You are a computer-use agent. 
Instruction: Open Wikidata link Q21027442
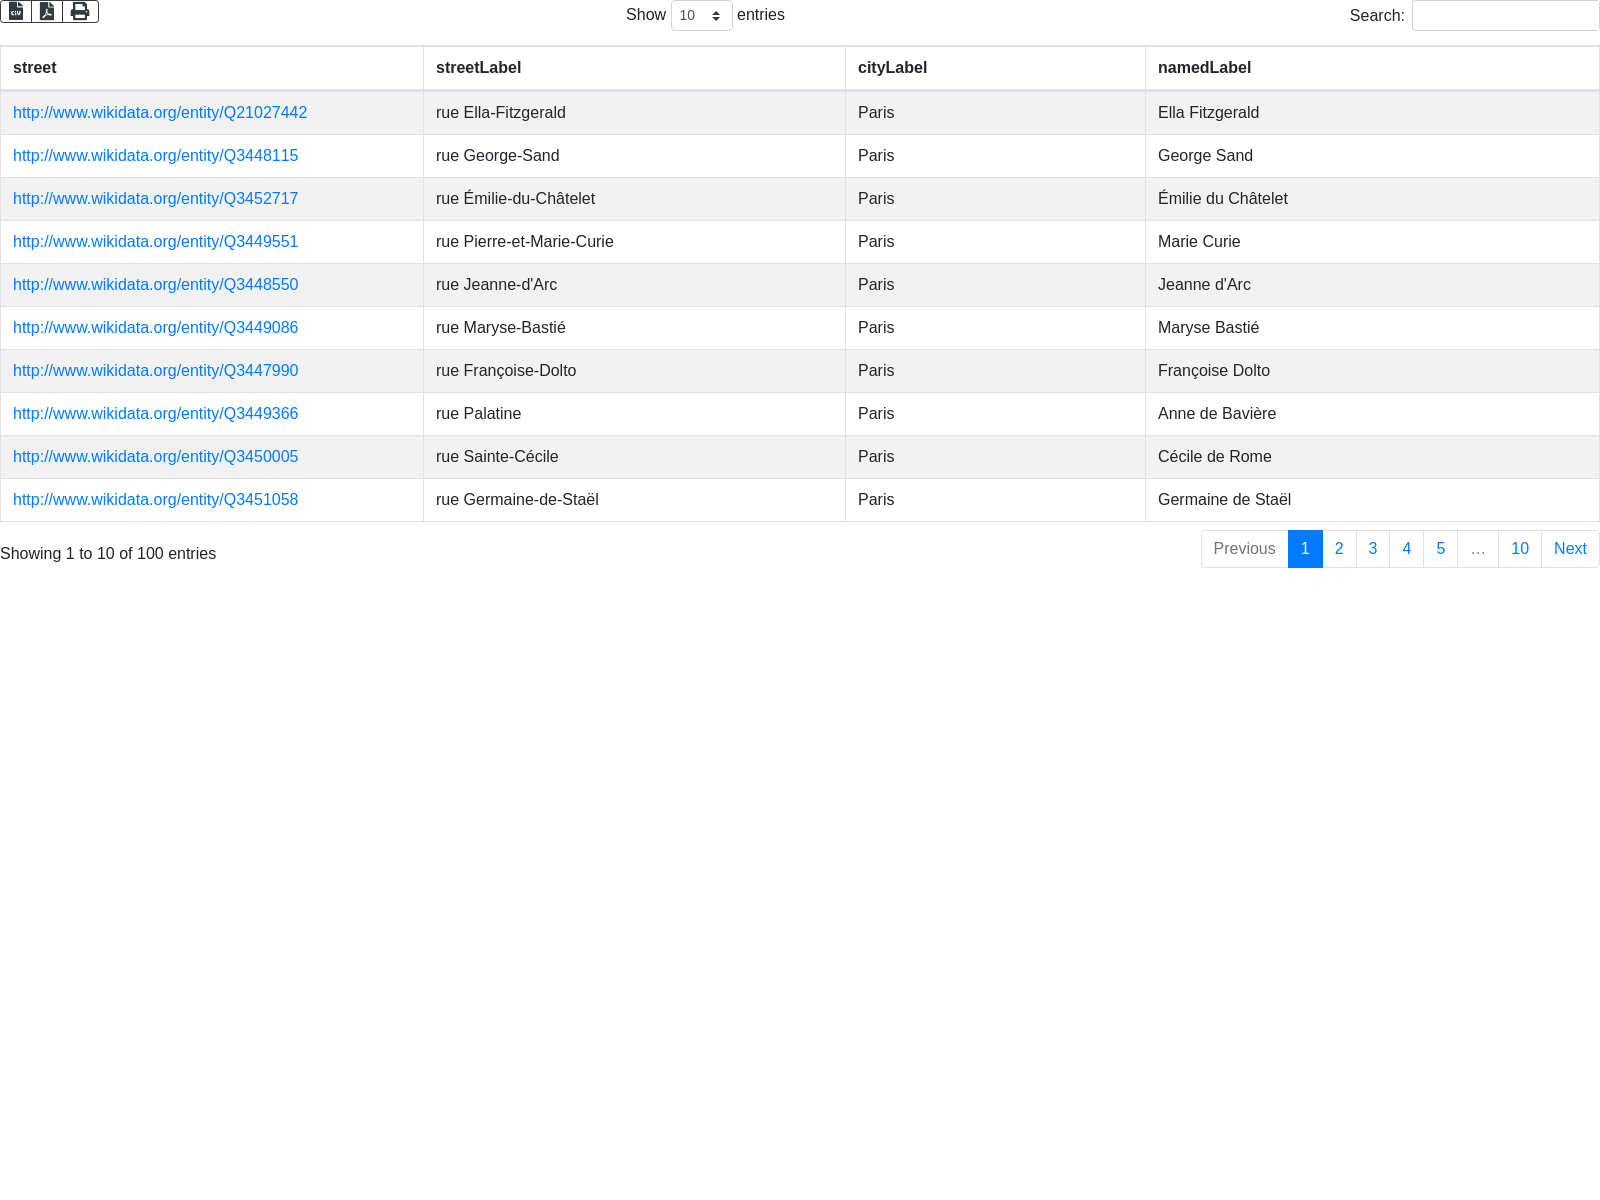click(x=160, y=113)
